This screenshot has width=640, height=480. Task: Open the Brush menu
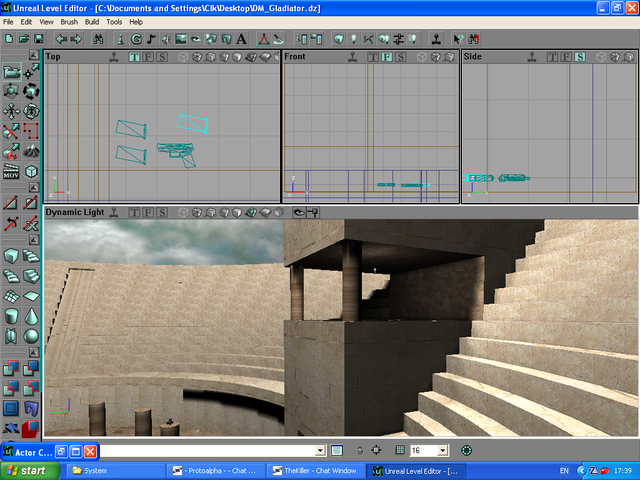(69, 21)
